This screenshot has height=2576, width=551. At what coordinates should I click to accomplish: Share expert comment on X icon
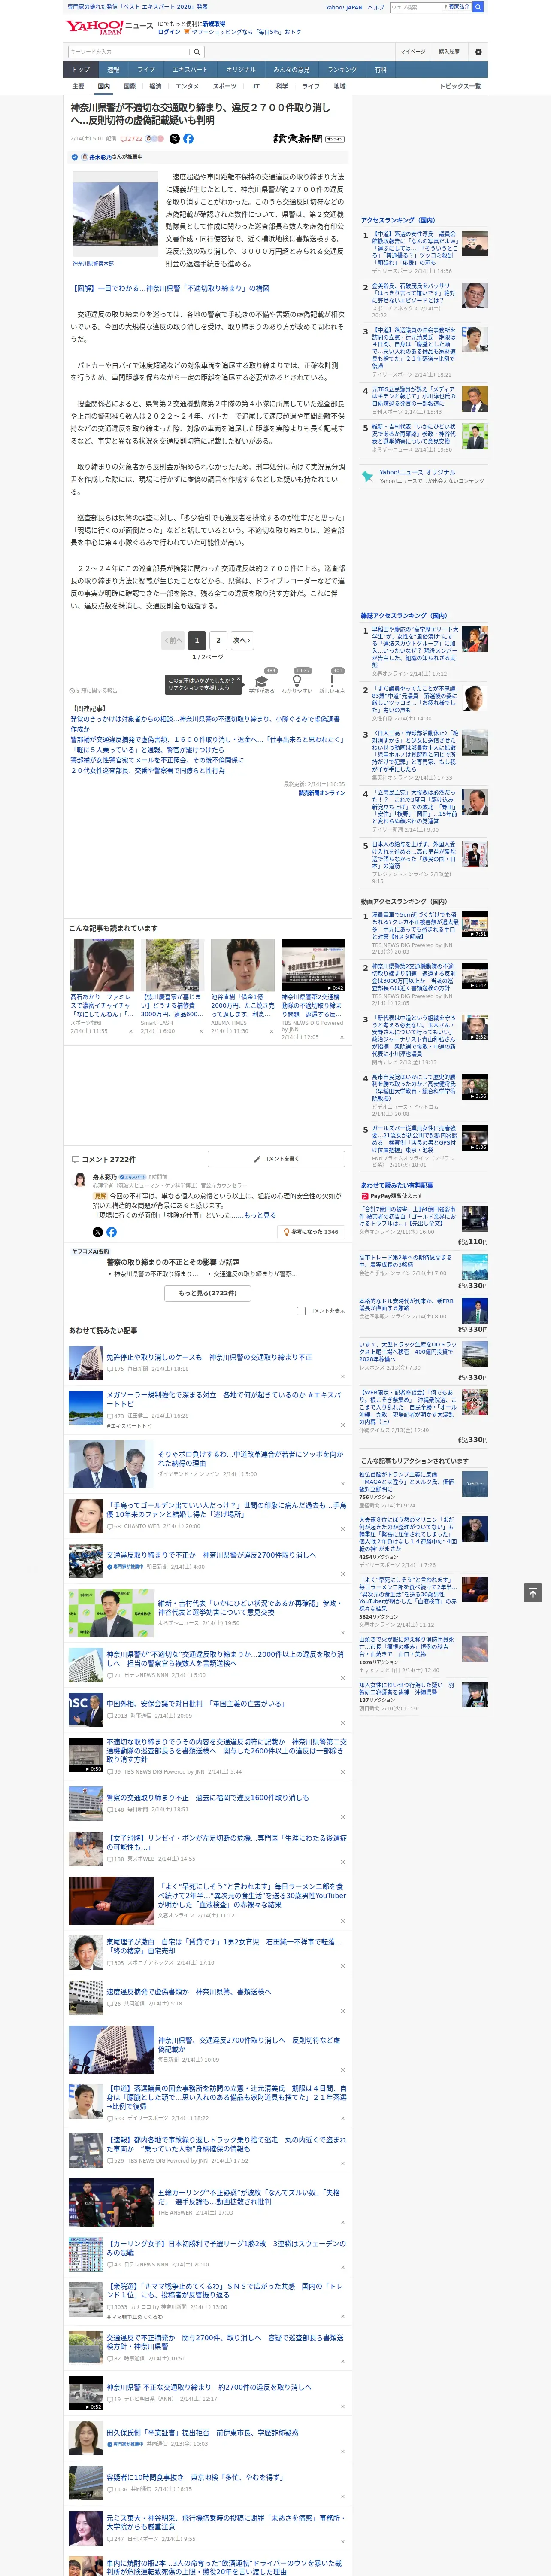click(98, 1232)
